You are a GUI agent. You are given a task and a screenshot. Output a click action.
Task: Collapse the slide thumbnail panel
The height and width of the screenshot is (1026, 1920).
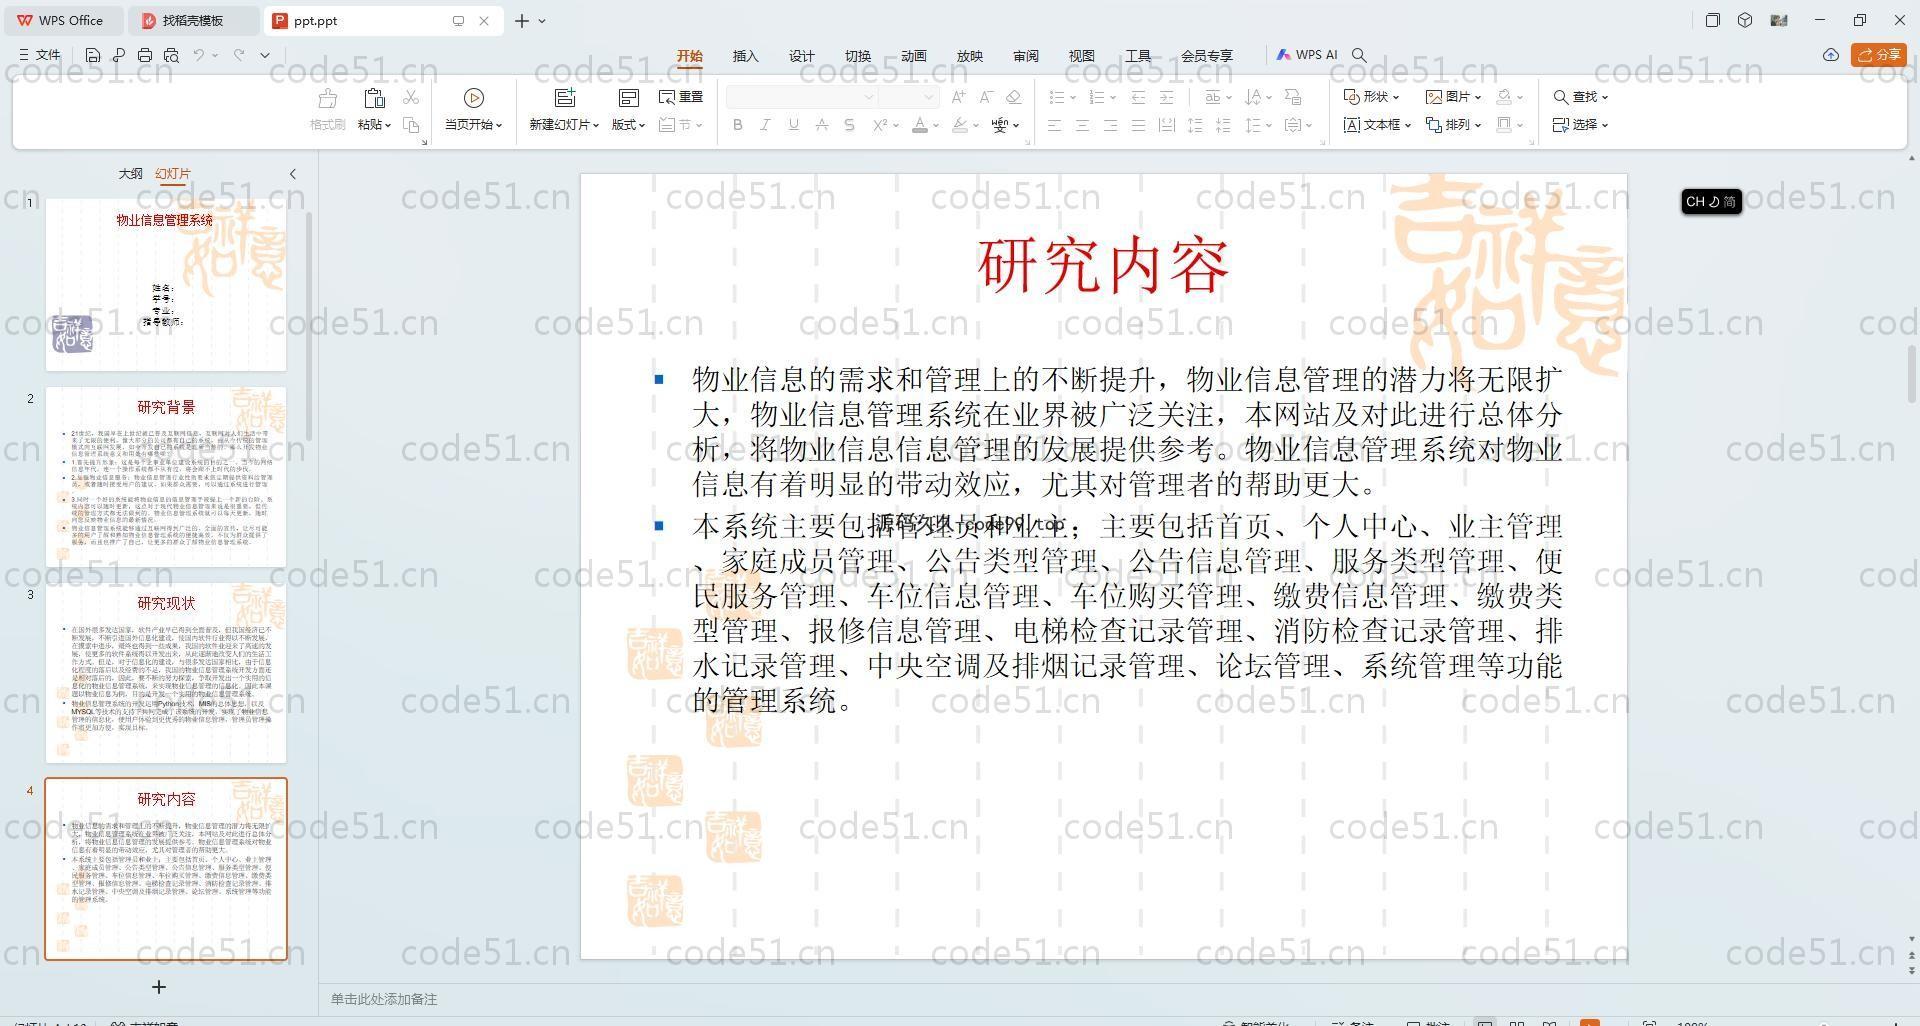click(293, 174)
